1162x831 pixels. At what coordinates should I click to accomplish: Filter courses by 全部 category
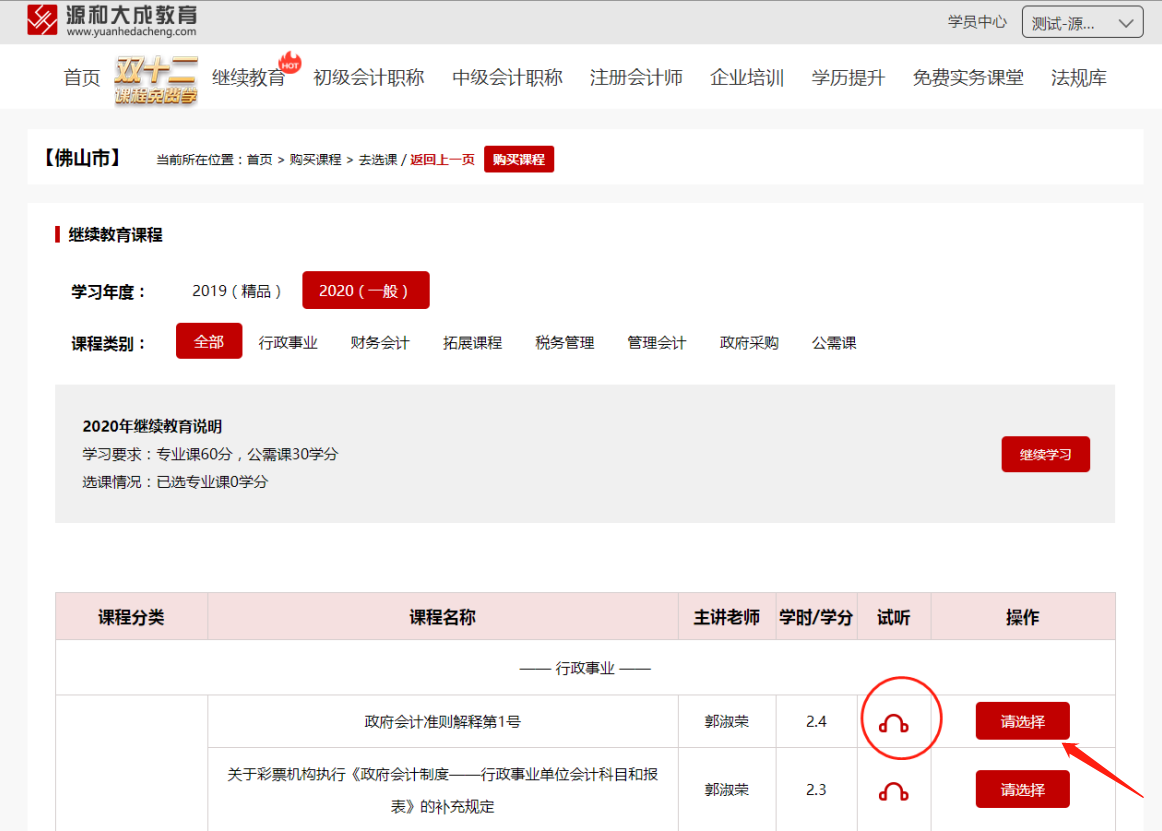tap(209, 342)
